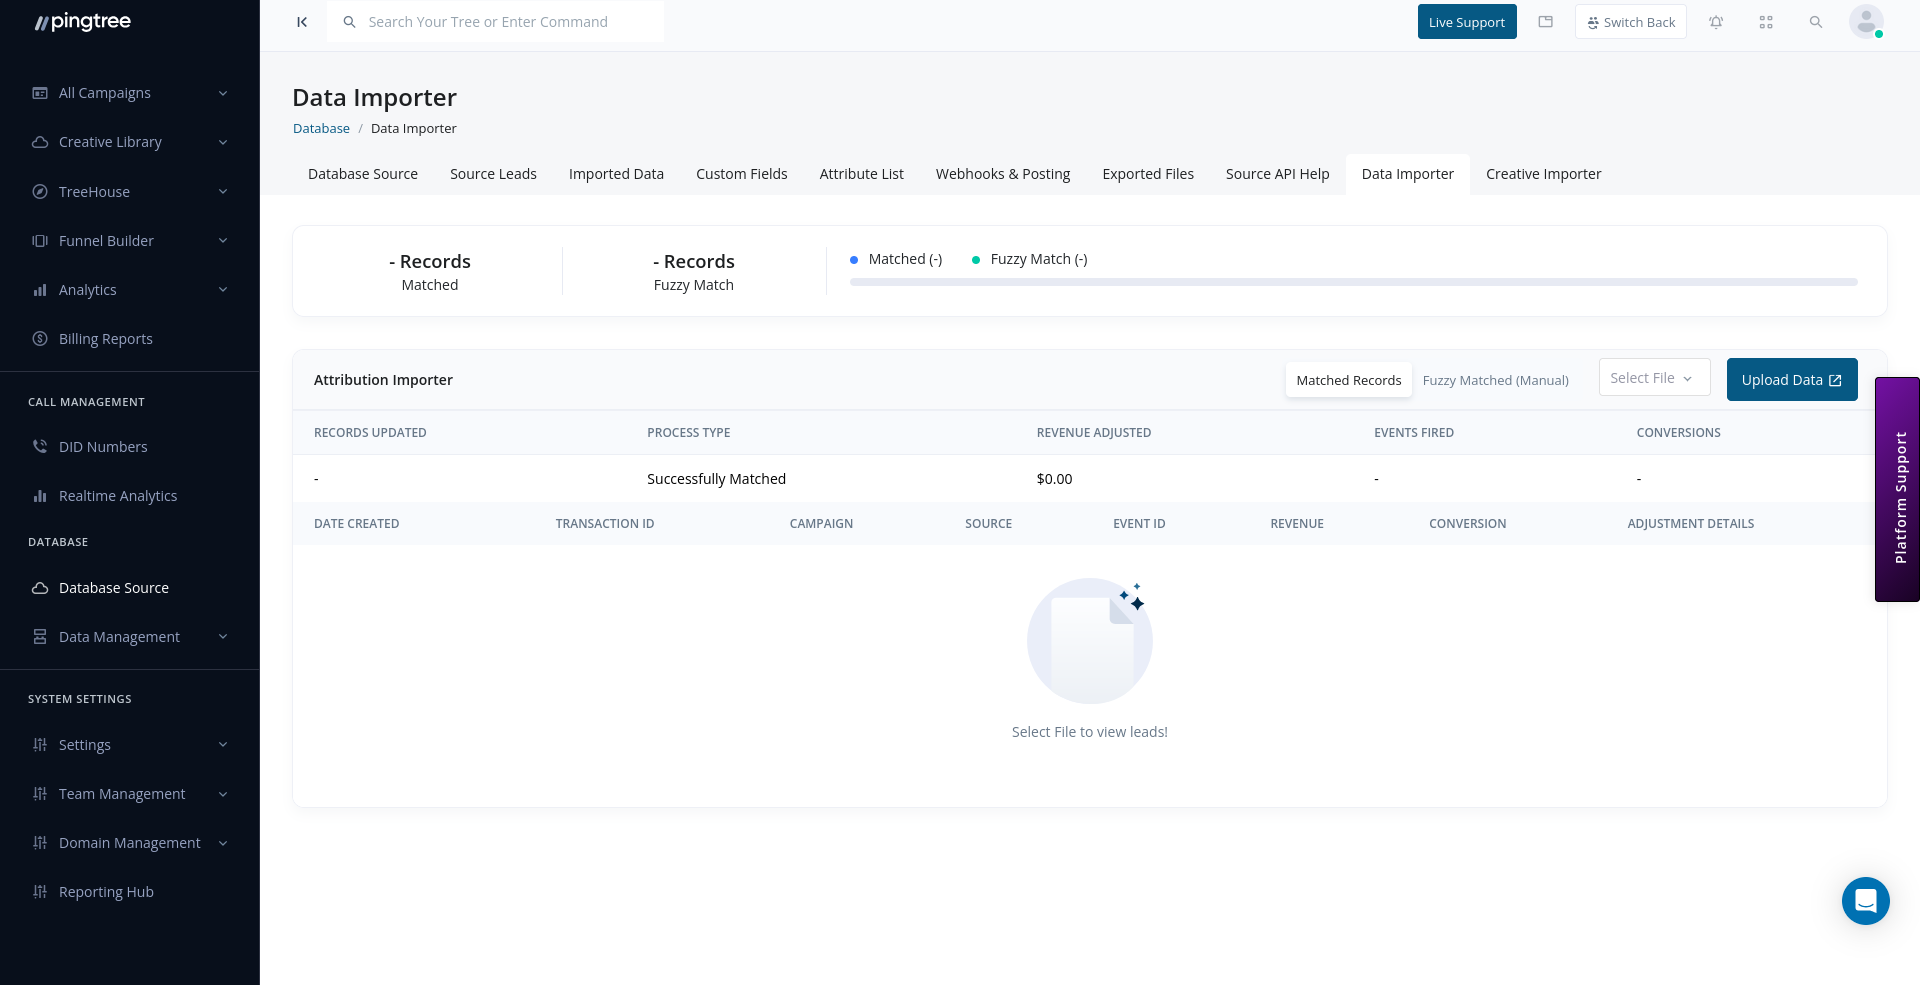Screen dimensions: 1920x985
Task: Select the DID Numbers phone icon
Action: 40,446
